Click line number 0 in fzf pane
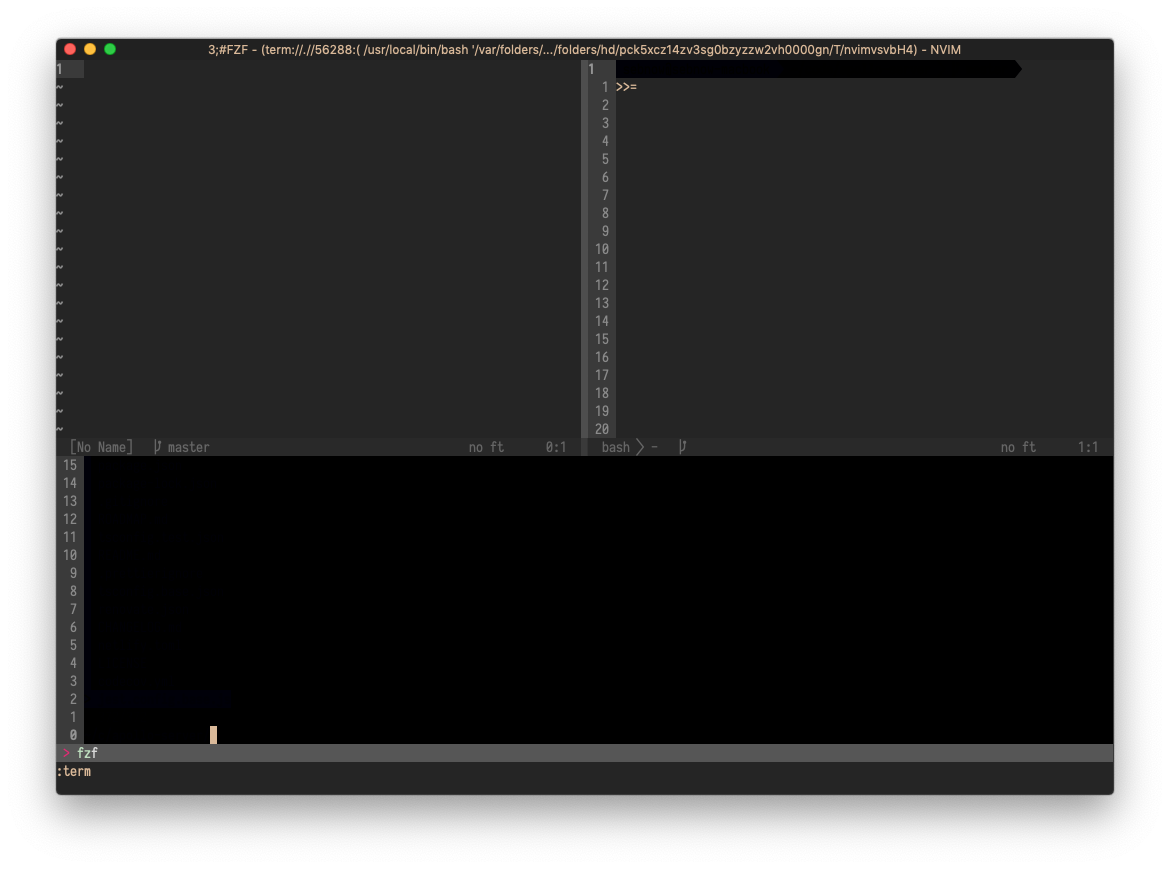 tap(73, 735)
